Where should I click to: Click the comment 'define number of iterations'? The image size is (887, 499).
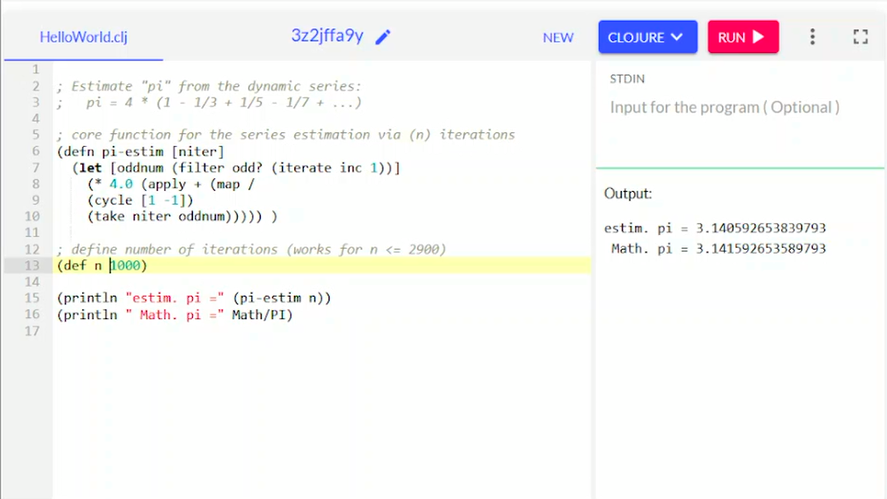coord(251,250)
